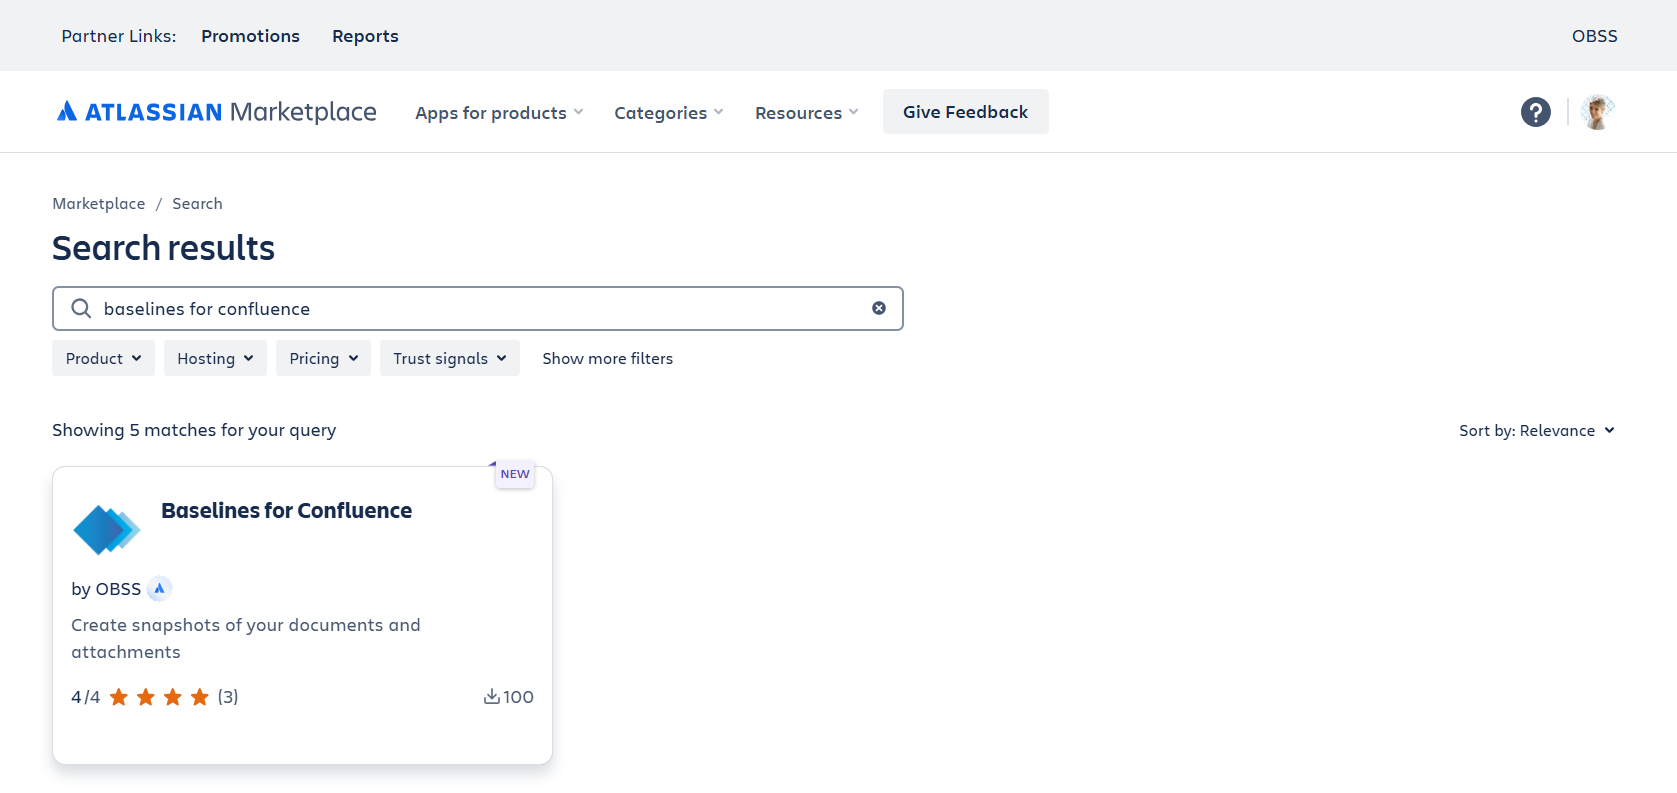Click the star rating on the app card
Screen dimensions: 1677x793
(x=159, y=697)
